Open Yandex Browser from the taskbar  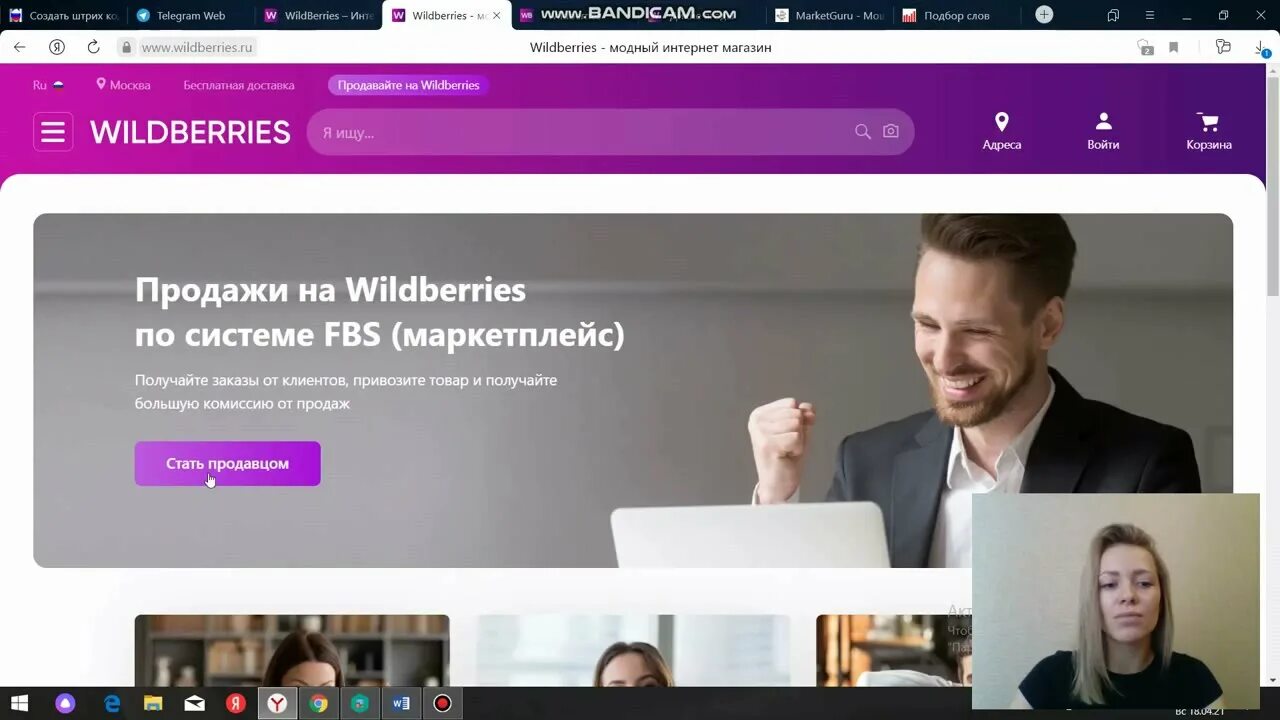[x=277, y=704]
